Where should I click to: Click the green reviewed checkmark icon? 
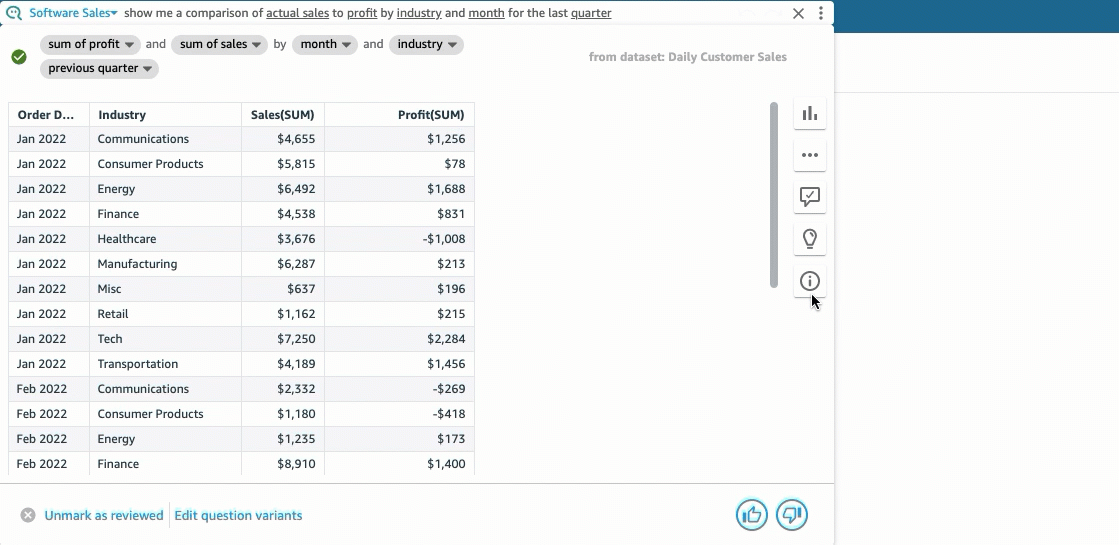coord(19,57)
